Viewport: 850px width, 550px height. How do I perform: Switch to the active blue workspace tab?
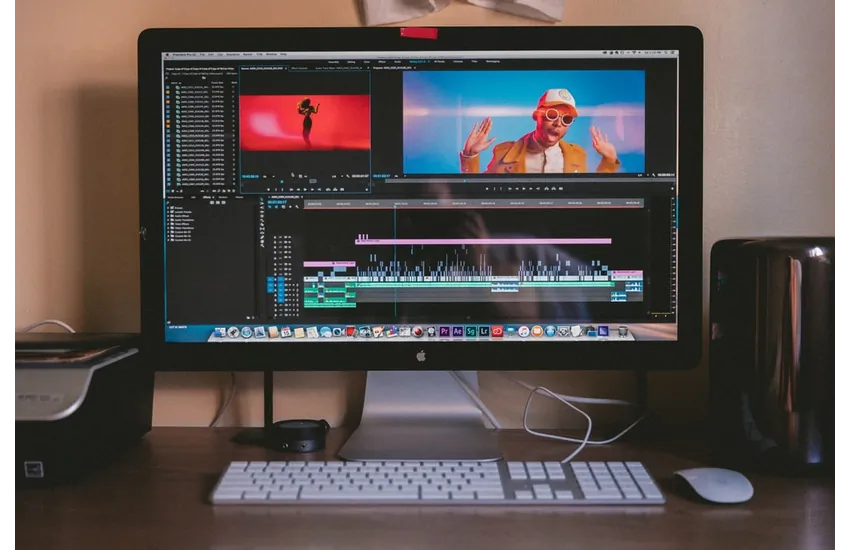[416, 61]
